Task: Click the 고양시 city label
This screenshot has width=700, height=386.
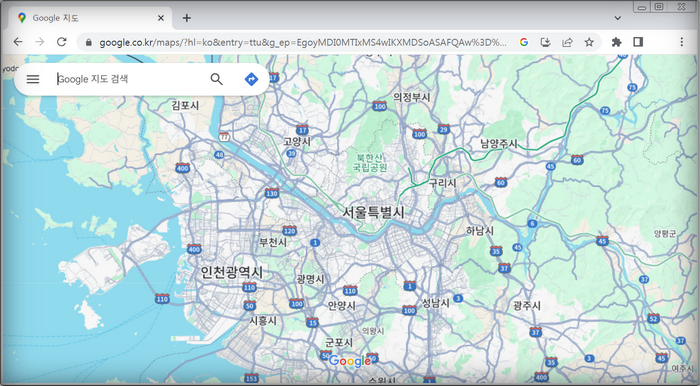Action: click(x=297, y=141)
